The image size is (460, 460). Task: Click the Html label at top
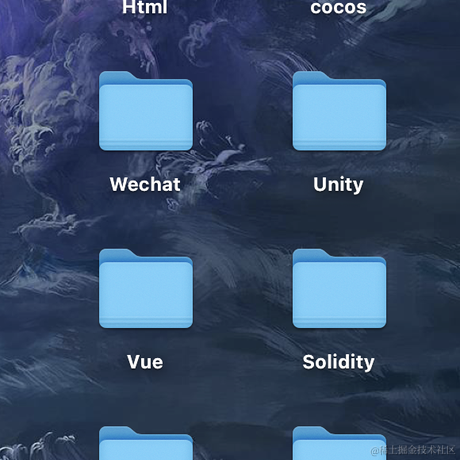pos(145,7)
